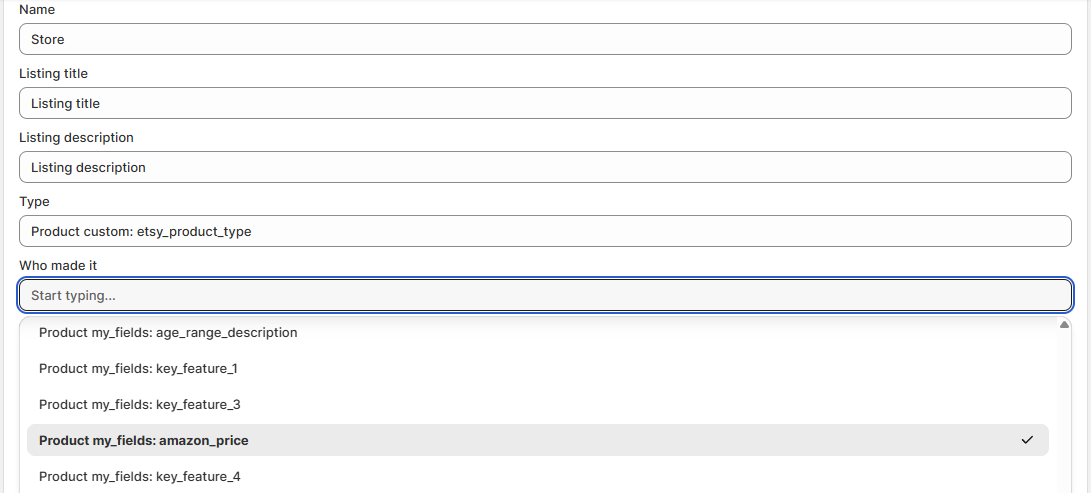Click the Store text in Name field
This screenshot has height=493, width=1091.
point(48,39)
